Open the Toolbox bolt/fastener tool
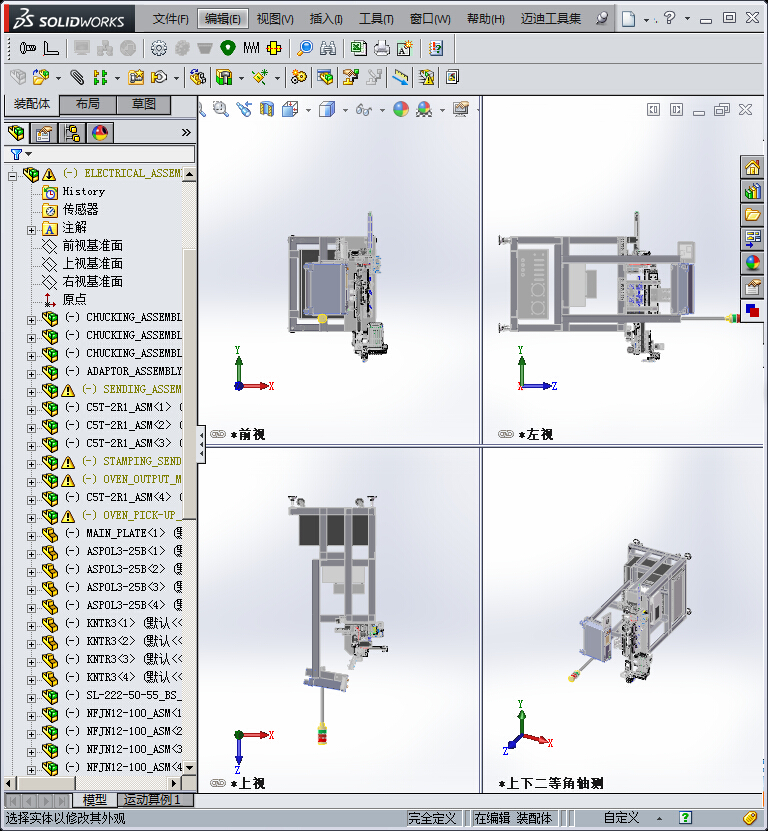The image size is (768, 831). coord(28,49)
